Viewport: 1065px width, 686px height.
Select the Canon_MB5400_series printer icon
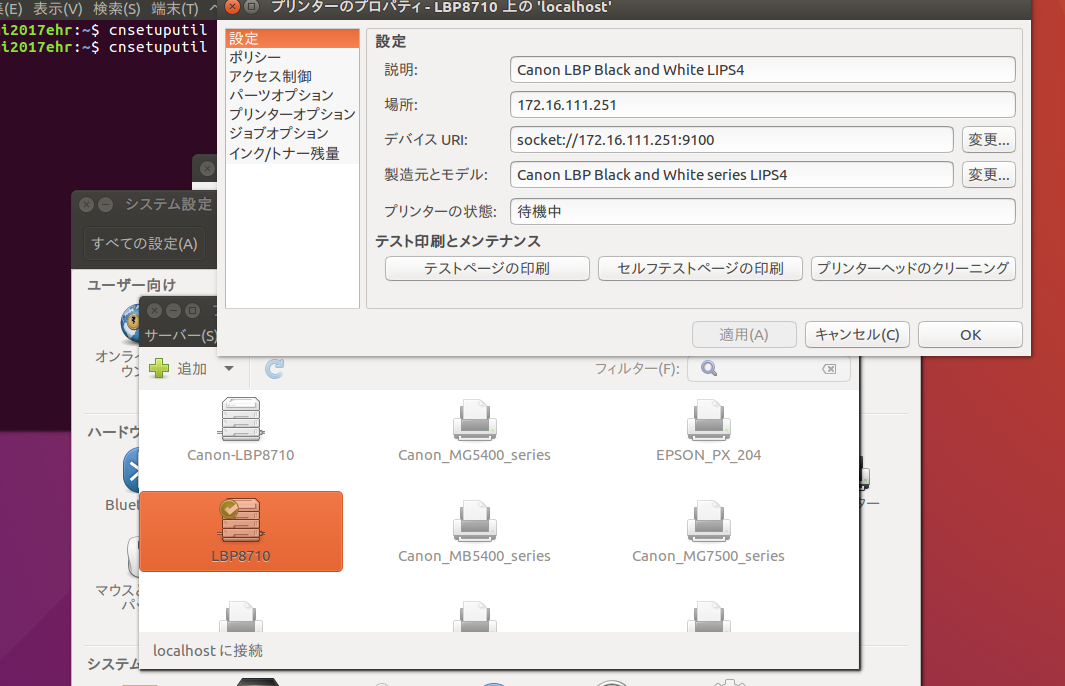[x=474, y=520]
